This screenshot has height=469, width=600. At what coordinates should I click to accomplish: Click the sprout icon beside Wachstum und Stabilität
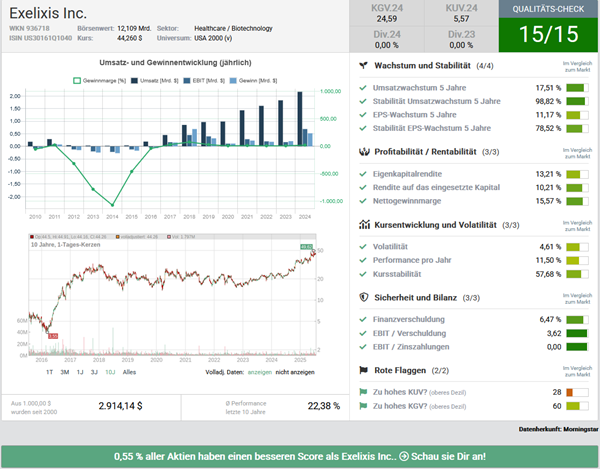(363, 65)
